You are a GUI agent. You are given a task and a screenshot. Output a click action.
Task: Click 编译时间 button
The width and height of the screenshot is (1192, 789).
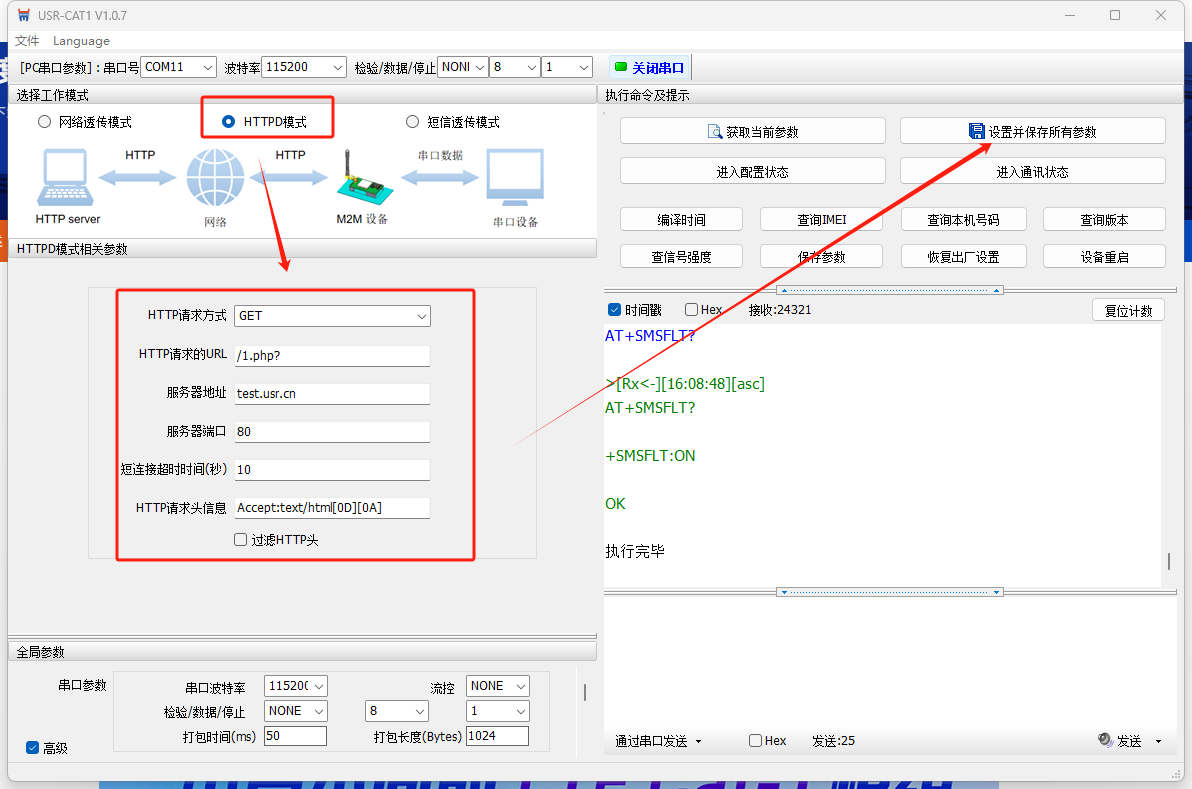click(681, 220)
